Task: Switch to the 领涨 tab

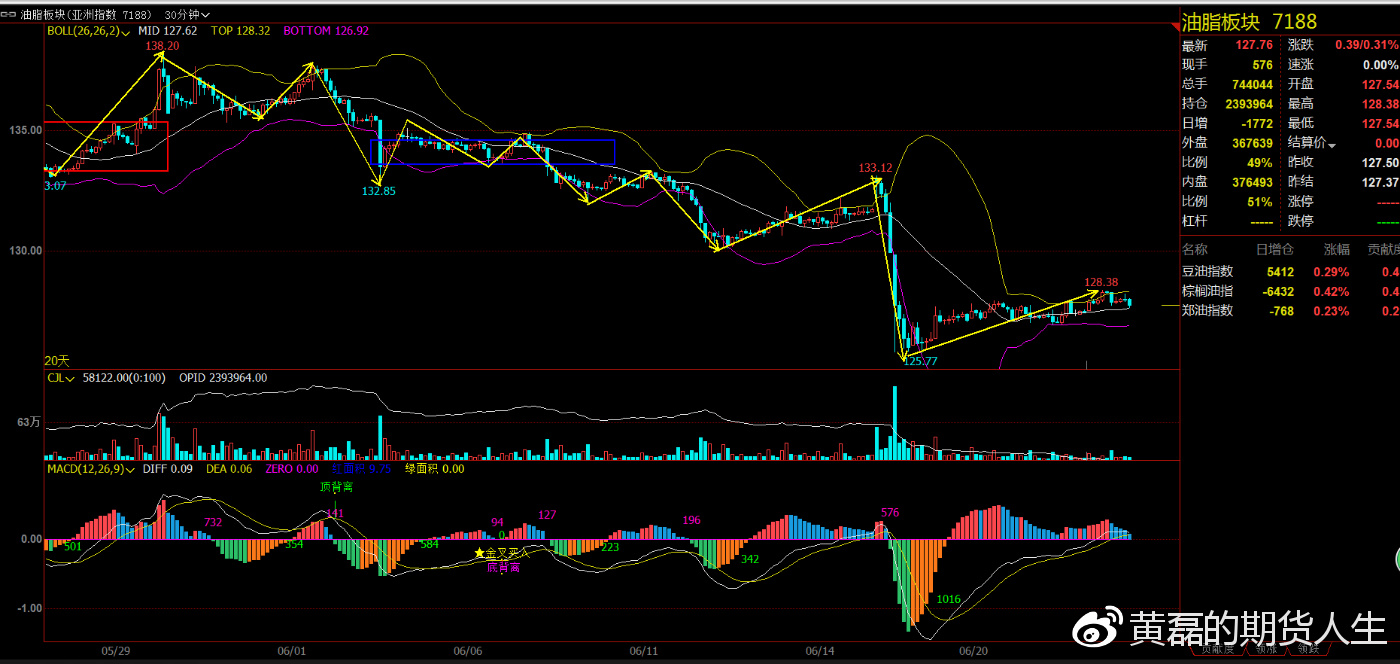Action: tap(1265, 650)
